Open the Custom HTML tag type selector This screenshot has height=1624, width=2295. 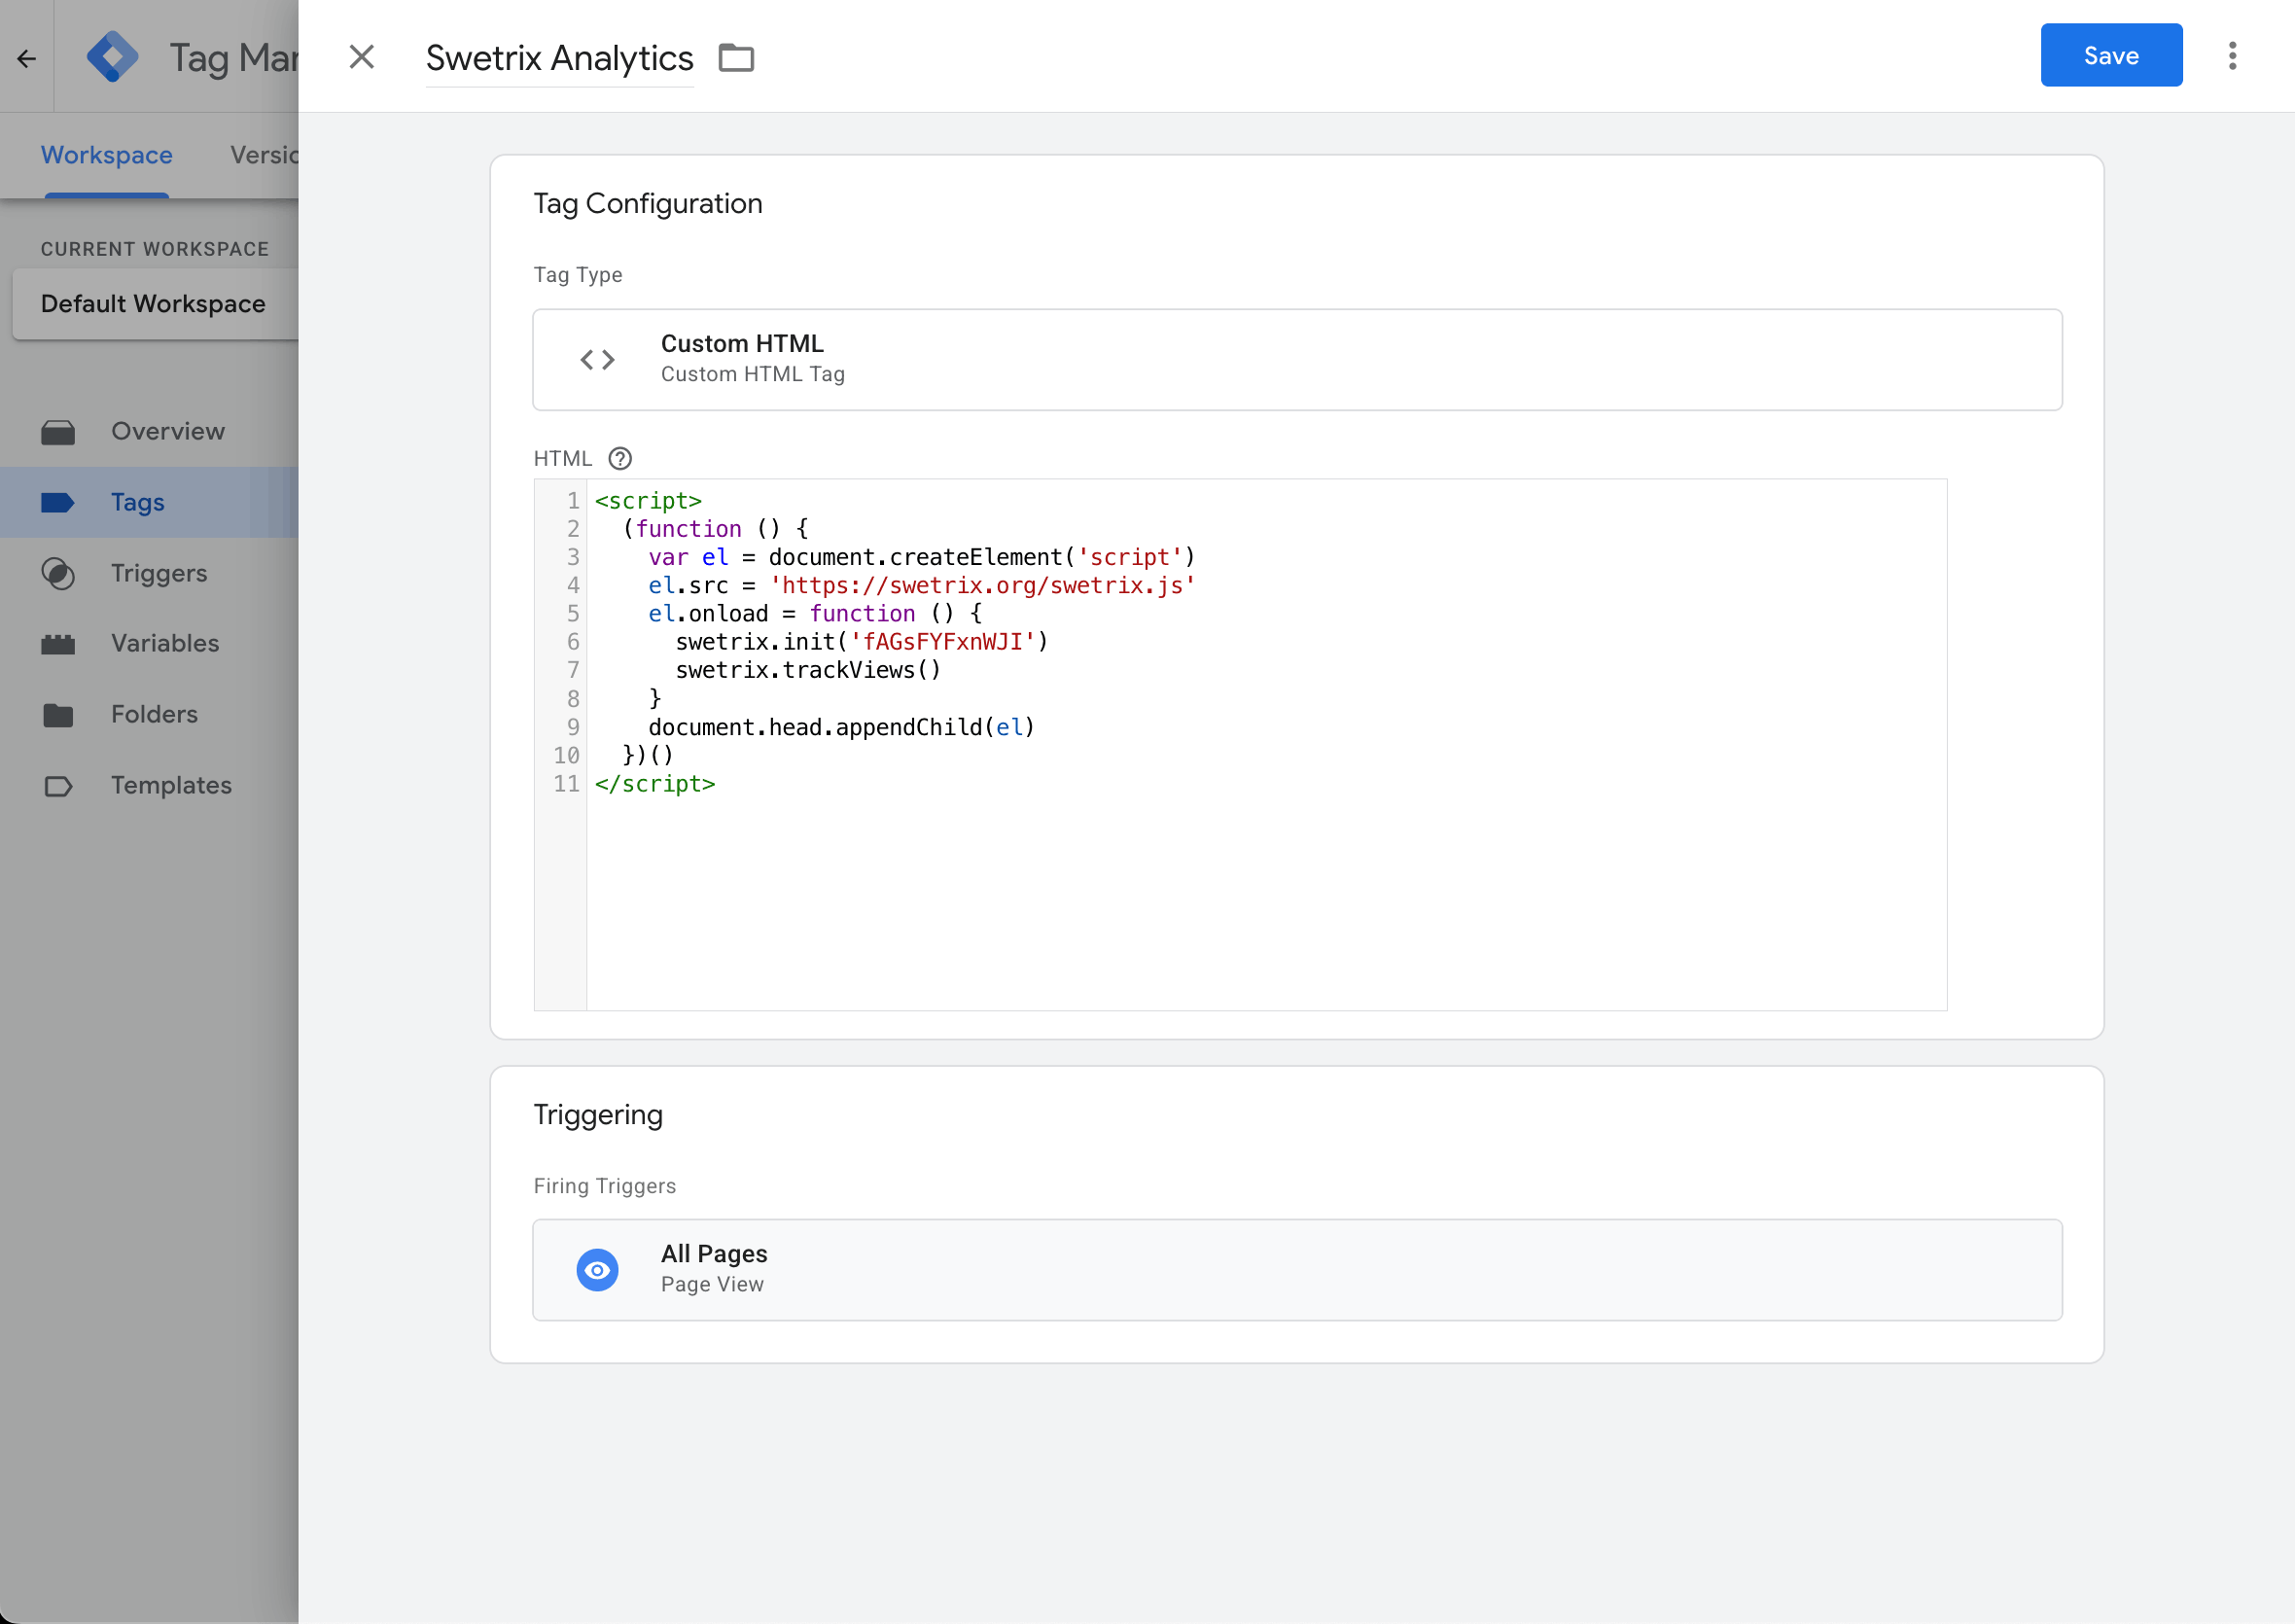coord(1296,359)
